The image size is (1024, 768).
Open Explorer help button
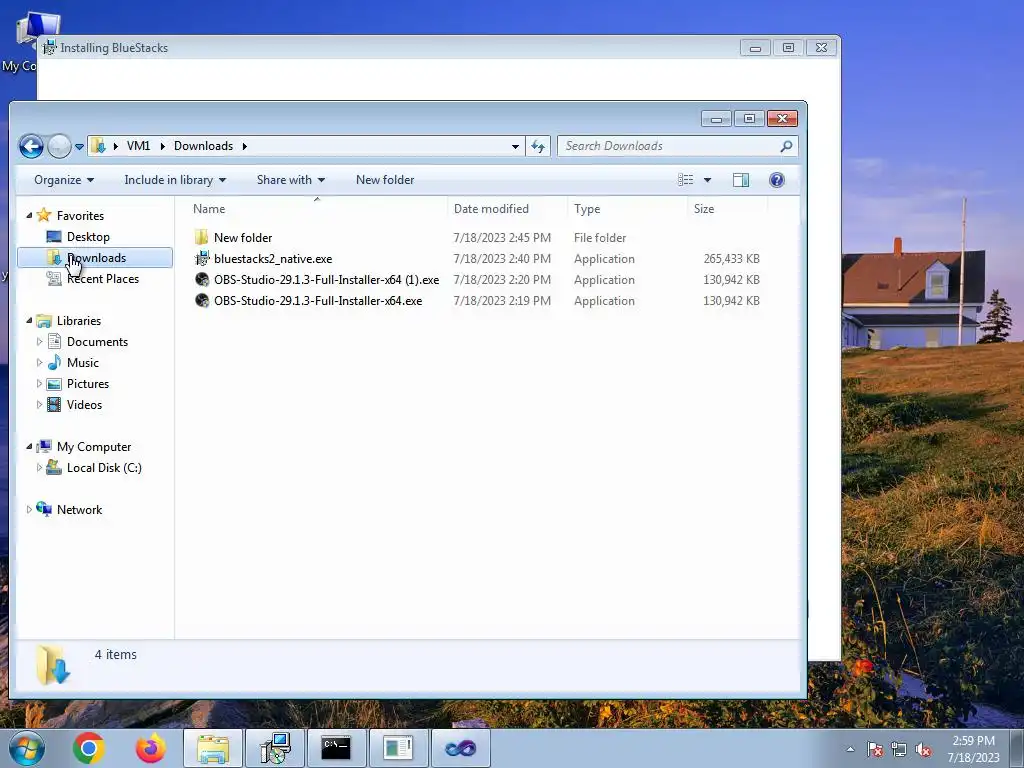click(776, 180)
